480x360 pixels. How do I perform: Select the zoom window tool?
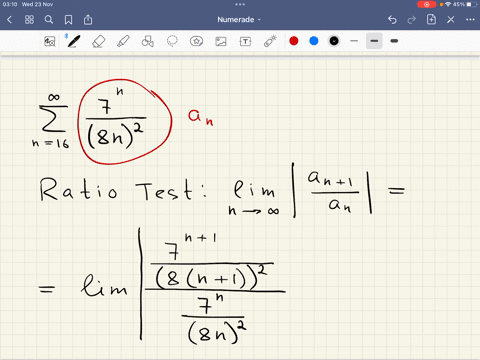pos(50,41)
